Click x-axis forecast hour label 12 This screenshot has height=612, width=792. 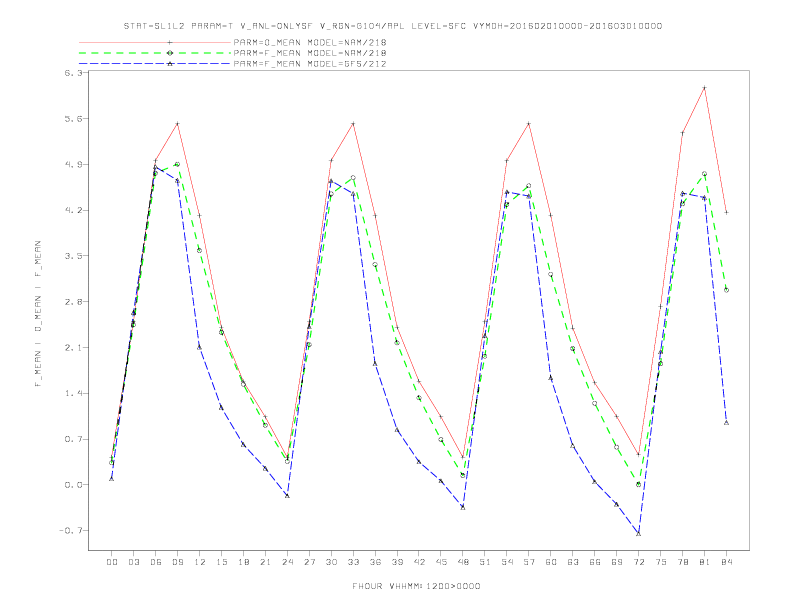(x=200, y=562)
